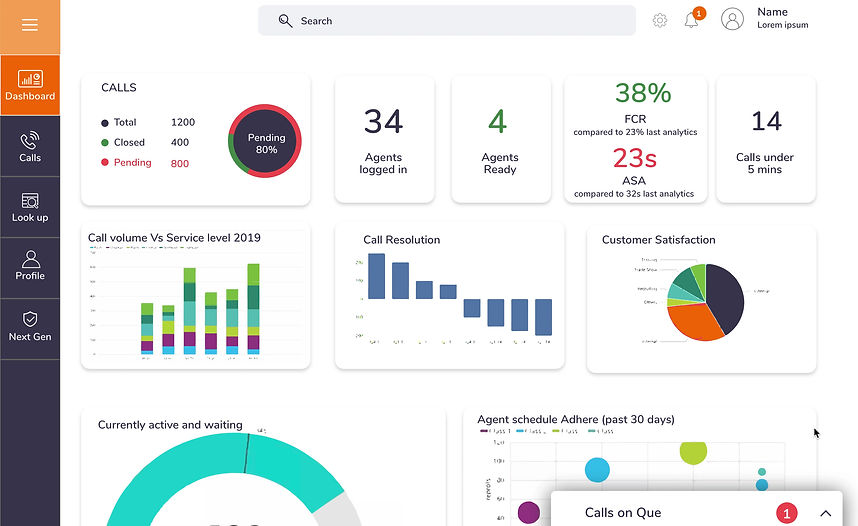The image size is (858, 526).
Task: Open the Look up sidebar icon
Action: tap(30, 201)
